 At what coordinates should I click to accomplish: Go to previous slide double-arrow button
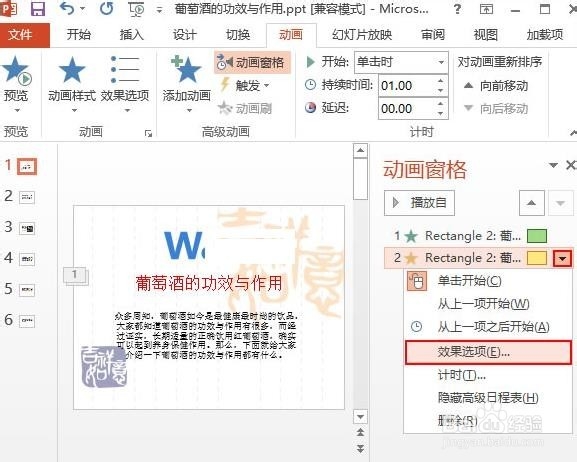360,433
